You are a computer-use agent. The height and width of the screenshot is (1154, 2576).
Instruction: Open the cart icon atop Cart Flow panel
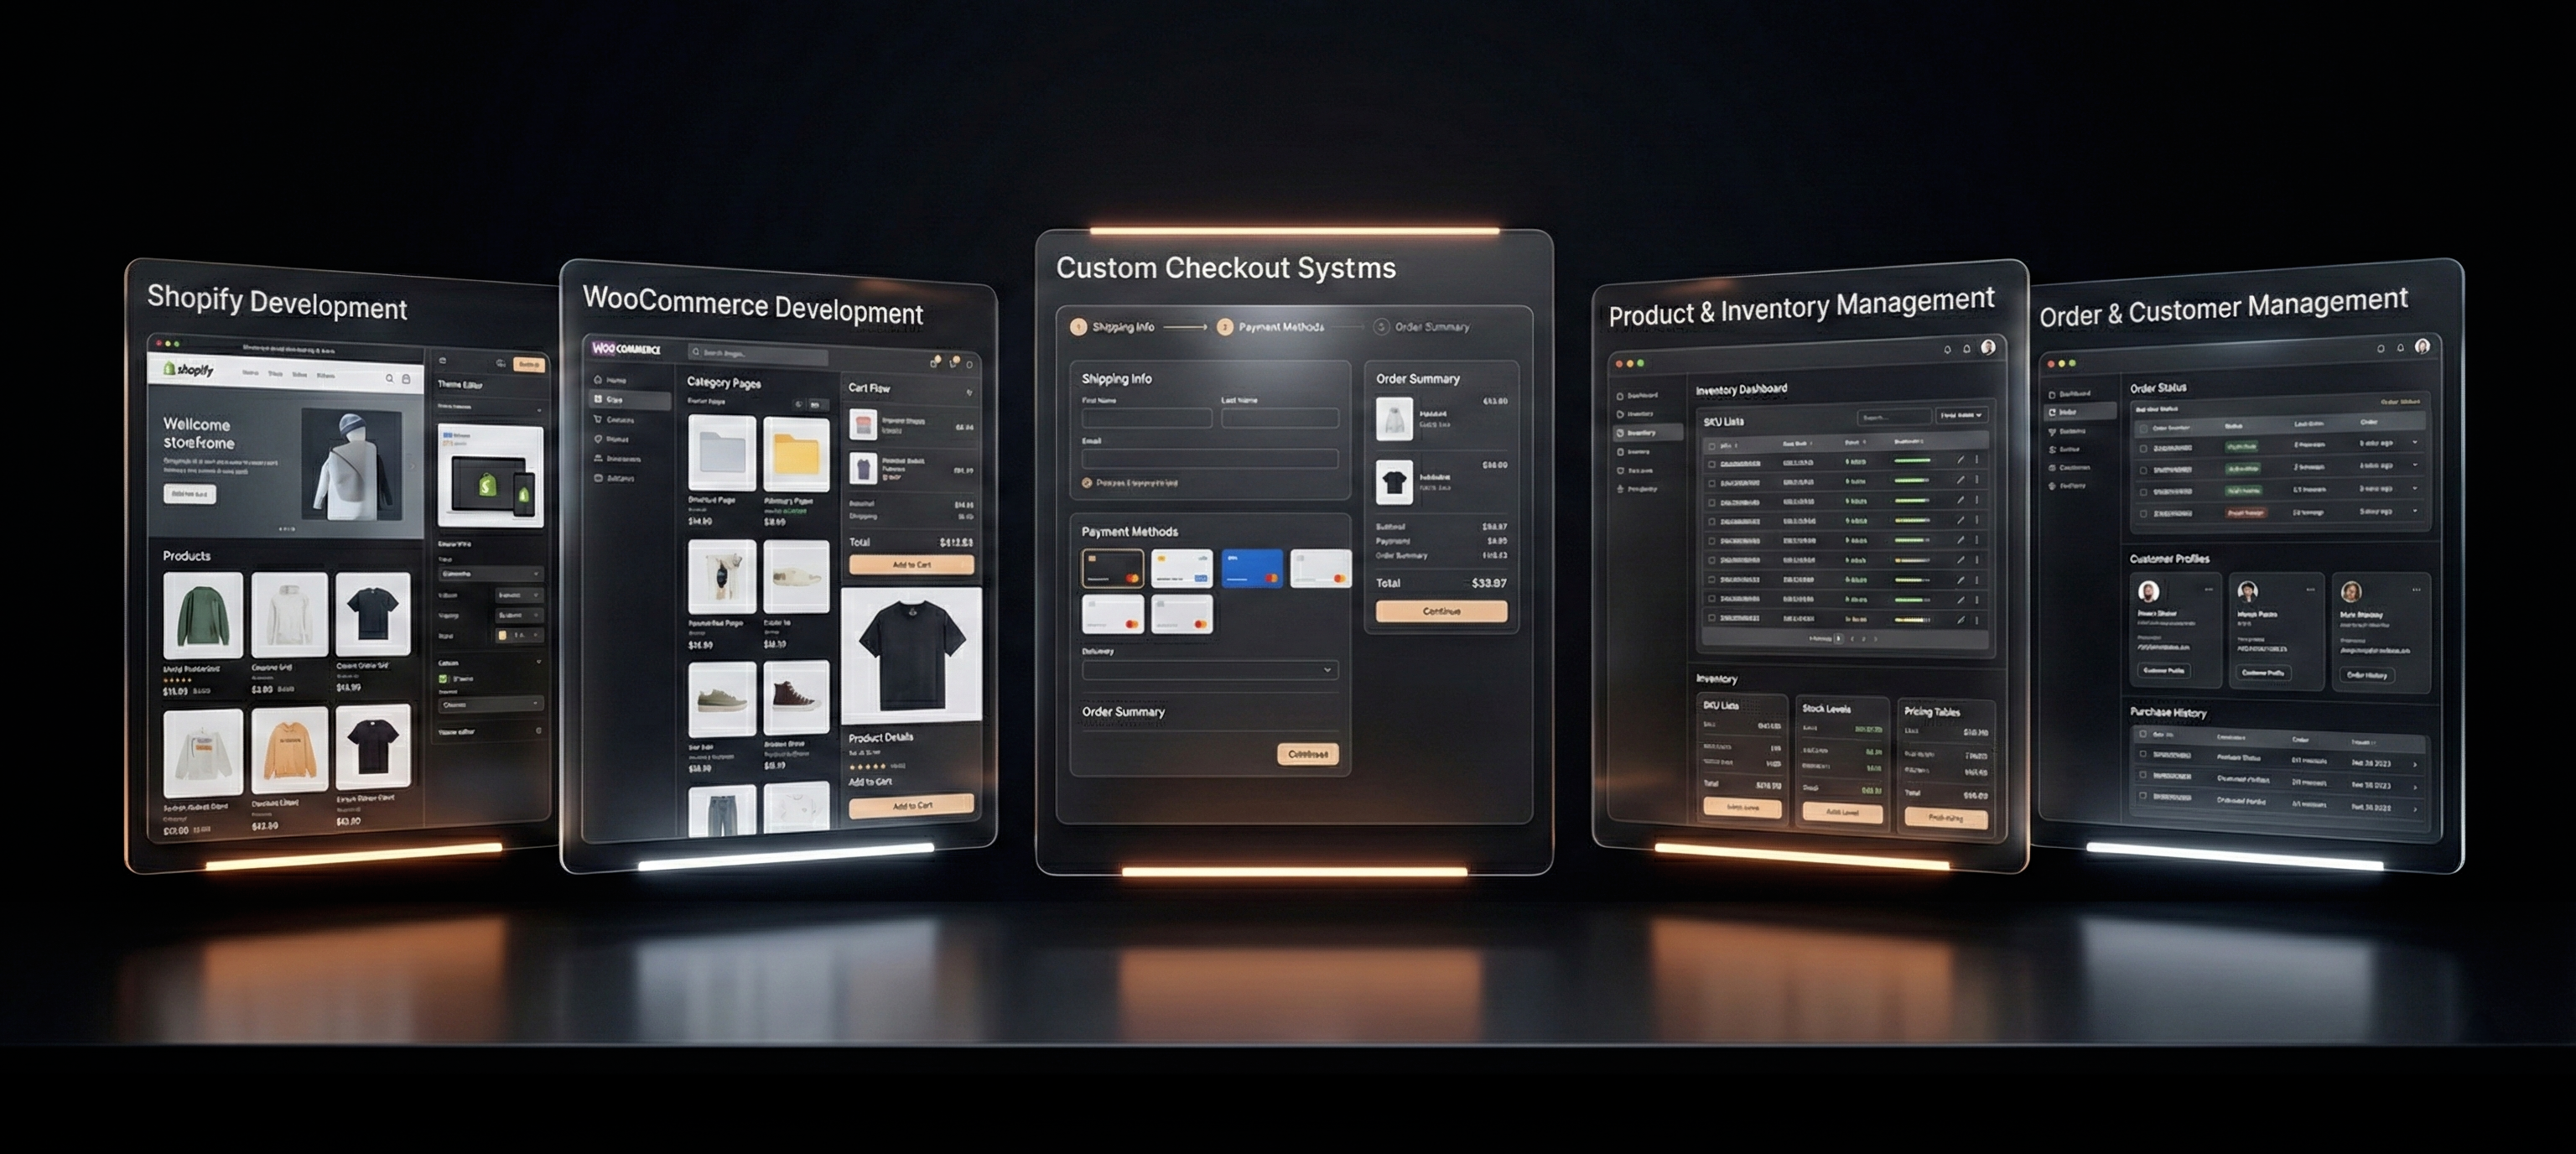pos(969,393)
